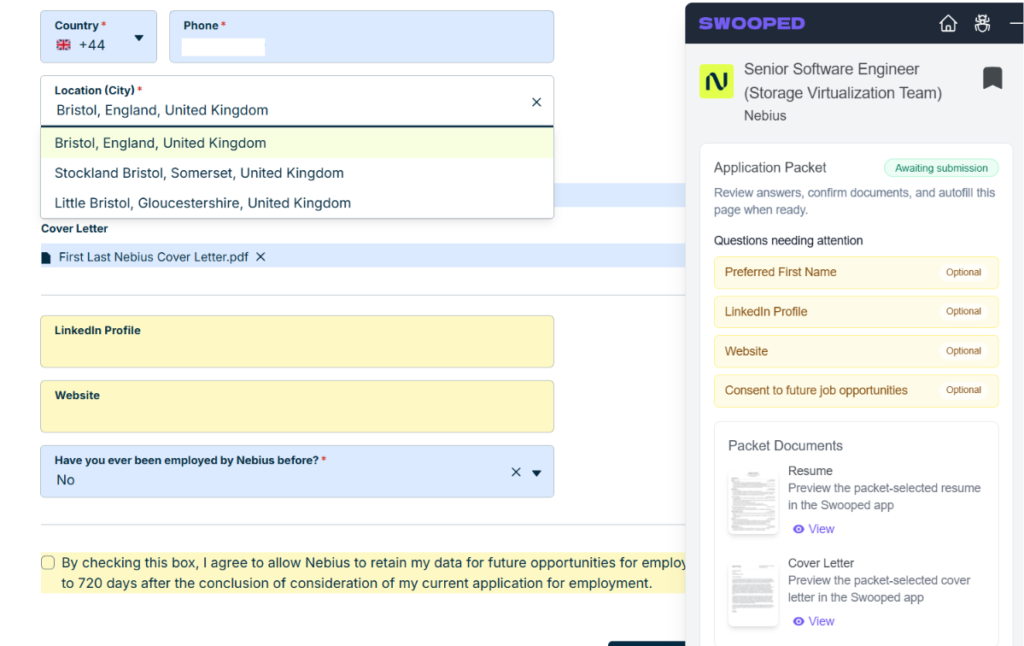
Task: Click the eye icon beside Resume View
Action: pos(798,529)
